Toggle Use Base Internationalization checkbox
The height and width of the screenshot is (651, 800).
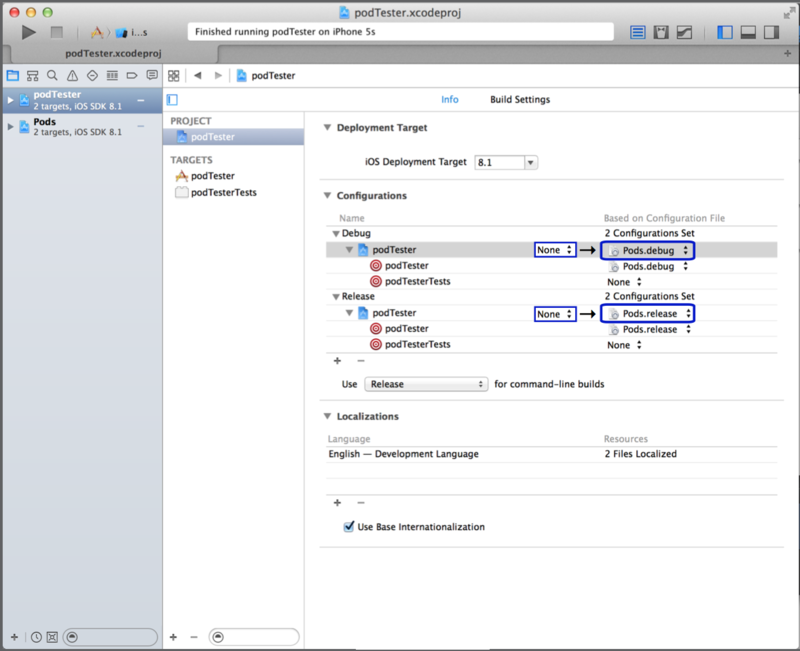pyautogui.click(x=348, y=527)
